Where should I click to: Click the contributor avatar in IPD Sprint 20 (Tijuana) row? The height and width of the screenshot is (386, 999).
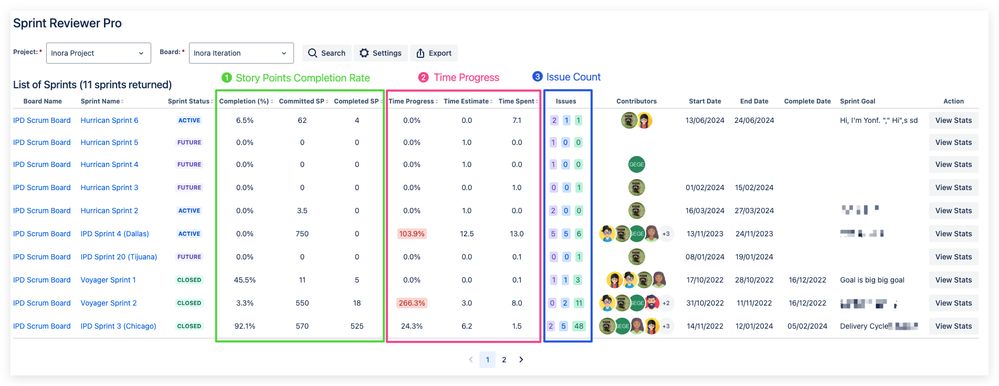(x=636, y=257)
